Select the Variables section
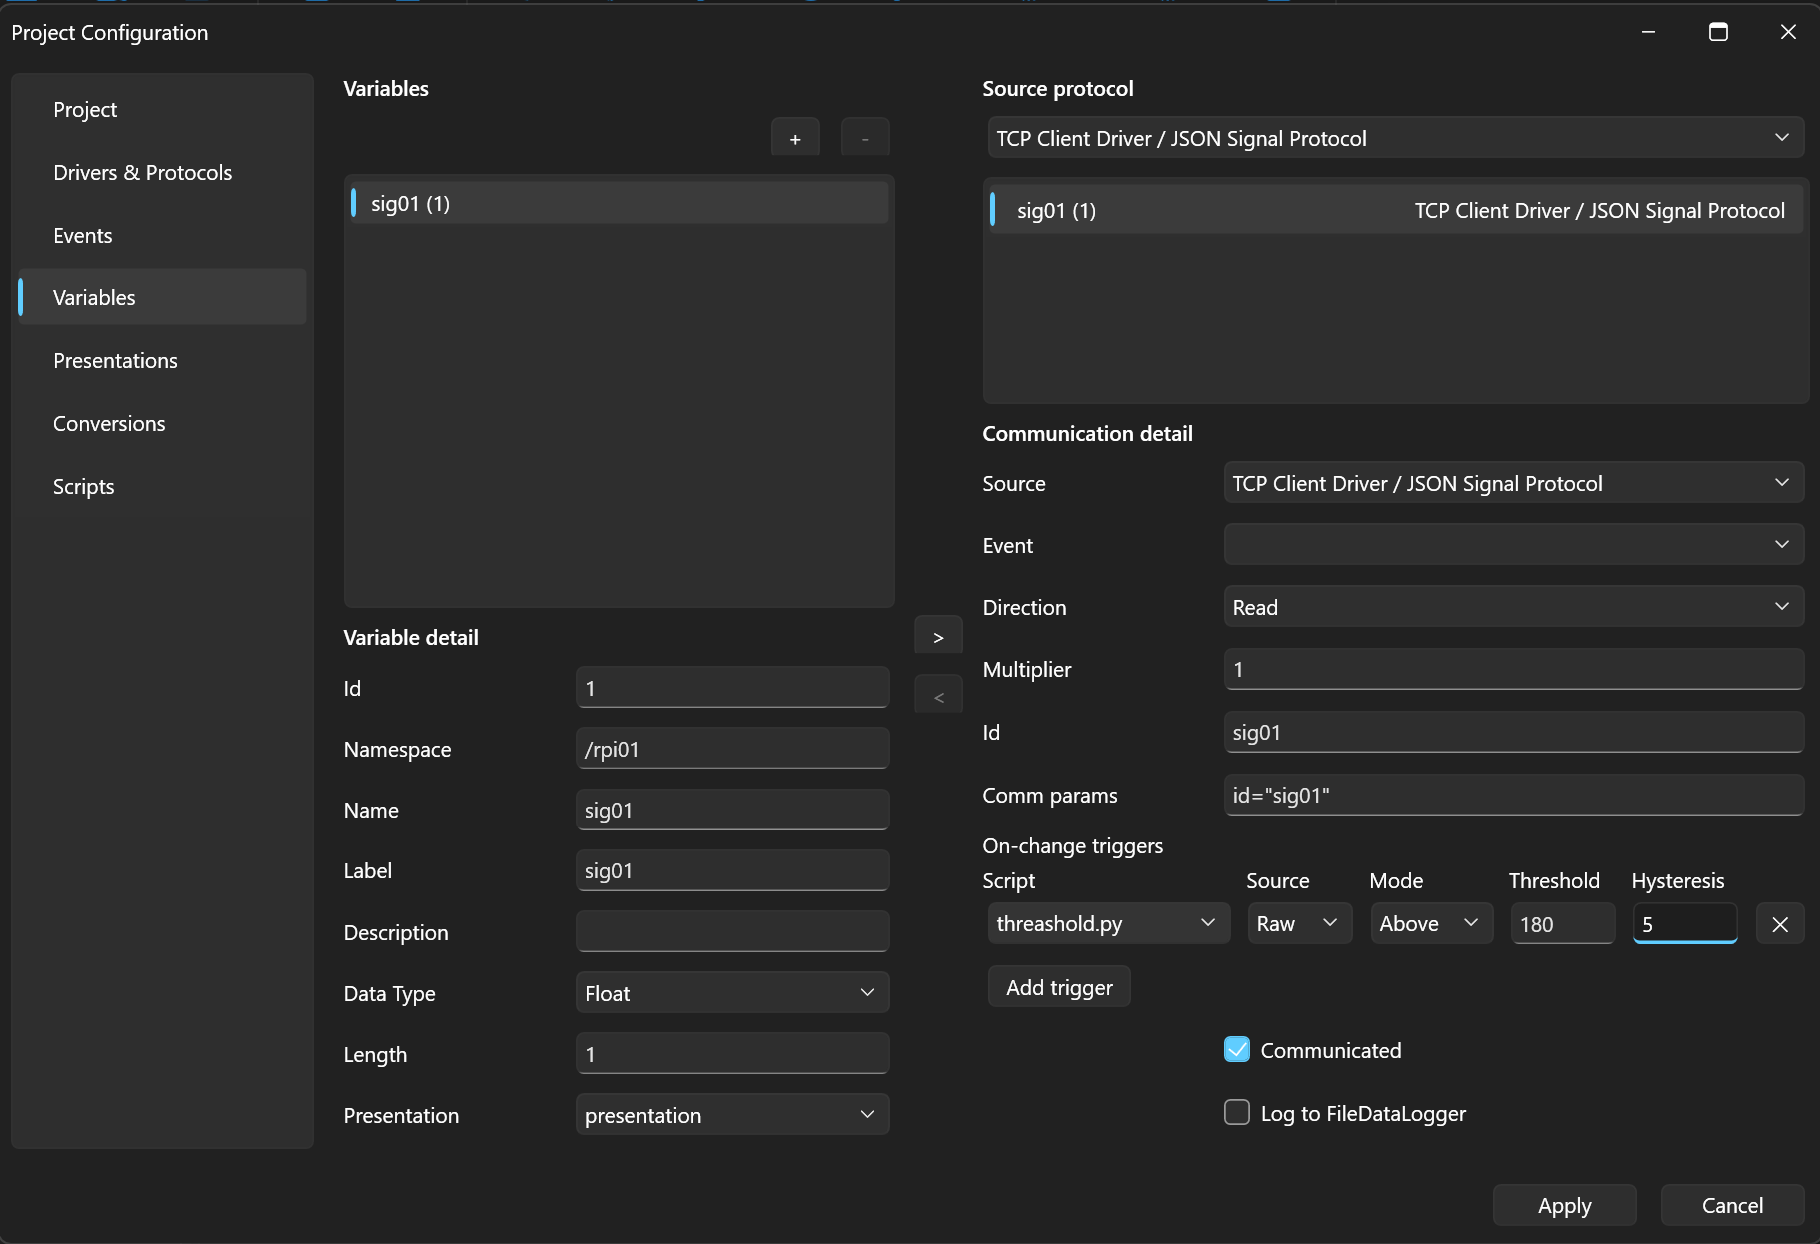Image resolution: width=1820 pixels, height=1244 pixels. (162, 297)
